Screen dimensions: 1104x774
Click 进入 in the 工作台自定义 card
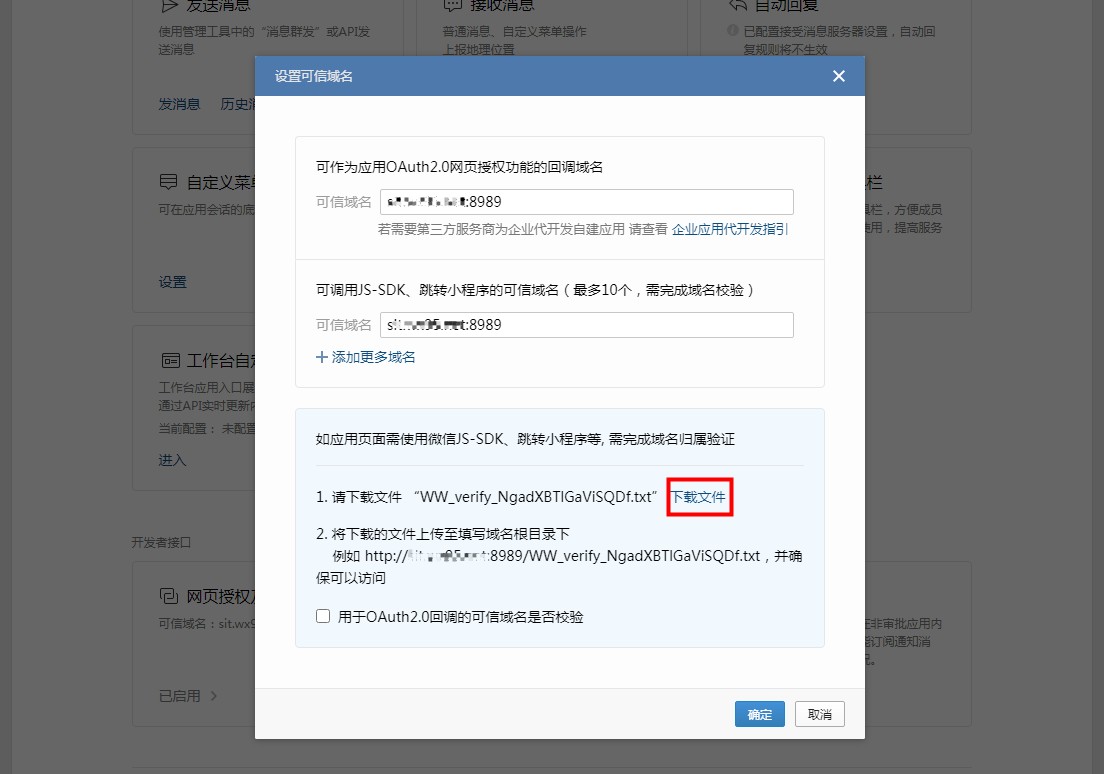pyautogui.click(x=172, y=460)
